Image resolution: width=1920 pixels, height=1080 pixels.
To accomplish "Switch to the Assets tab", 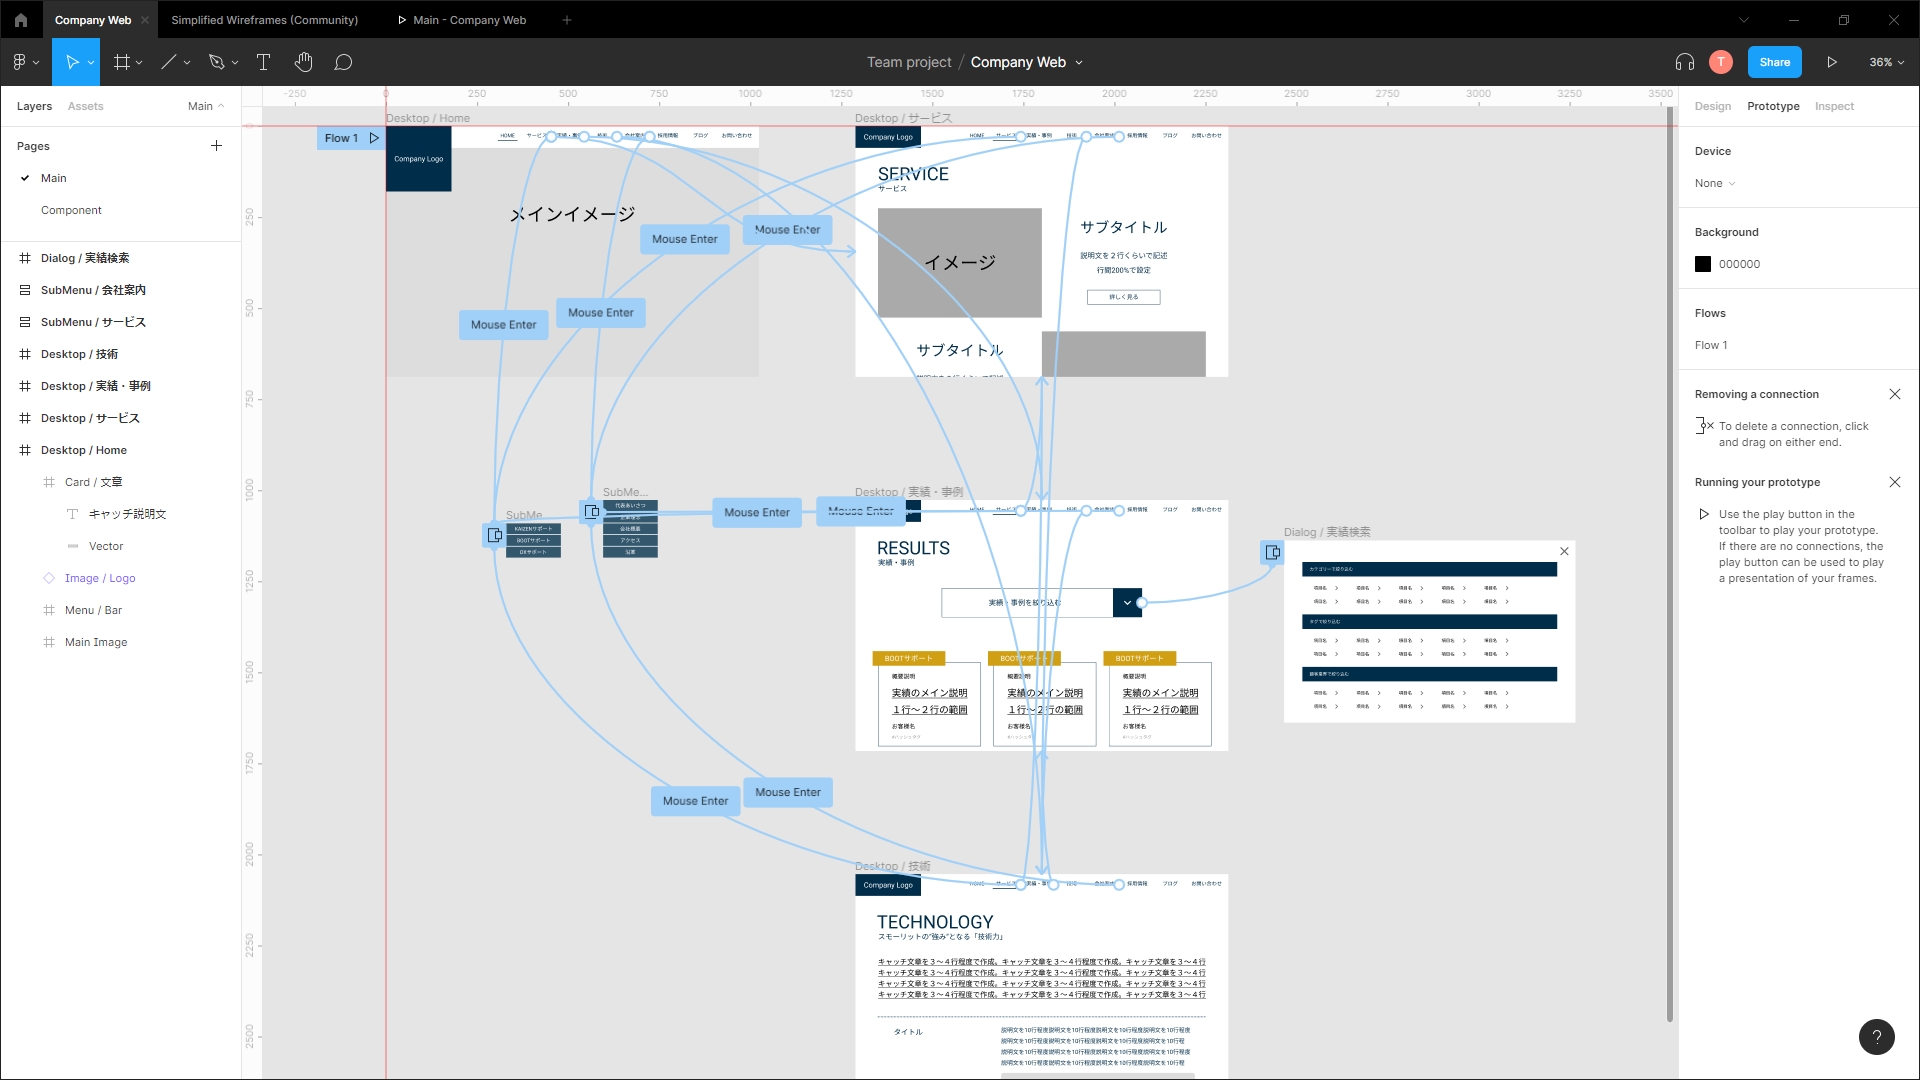I will (x=85, y=106).
